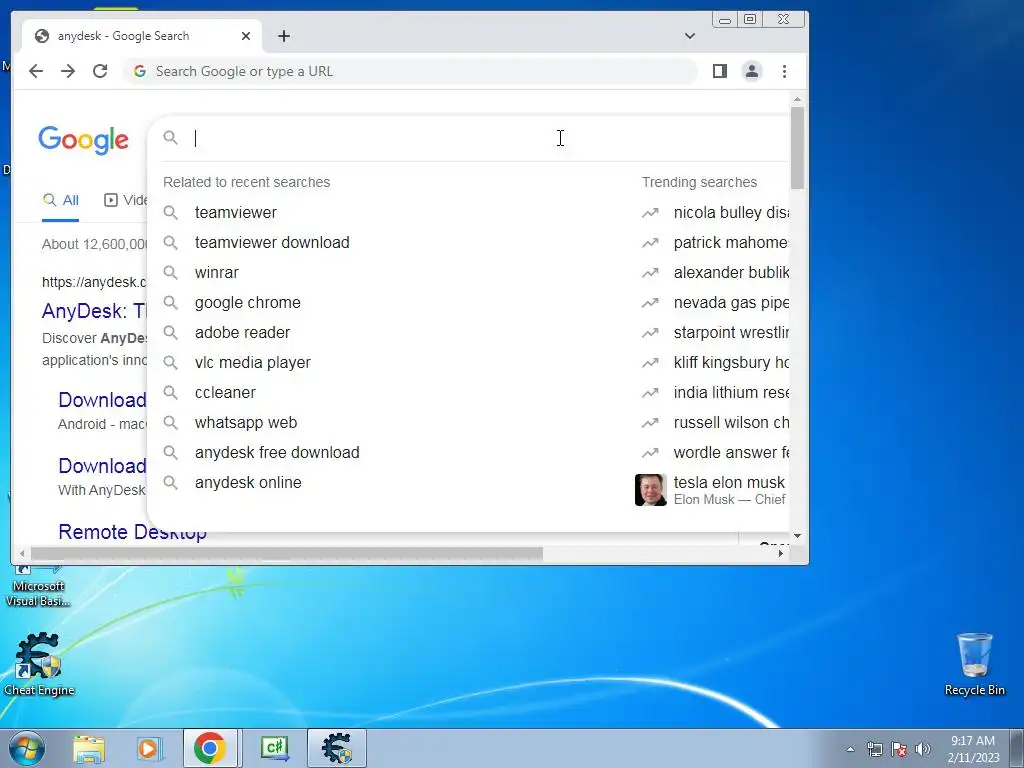Focus the Chrome address bar

[x=410, y=71]
